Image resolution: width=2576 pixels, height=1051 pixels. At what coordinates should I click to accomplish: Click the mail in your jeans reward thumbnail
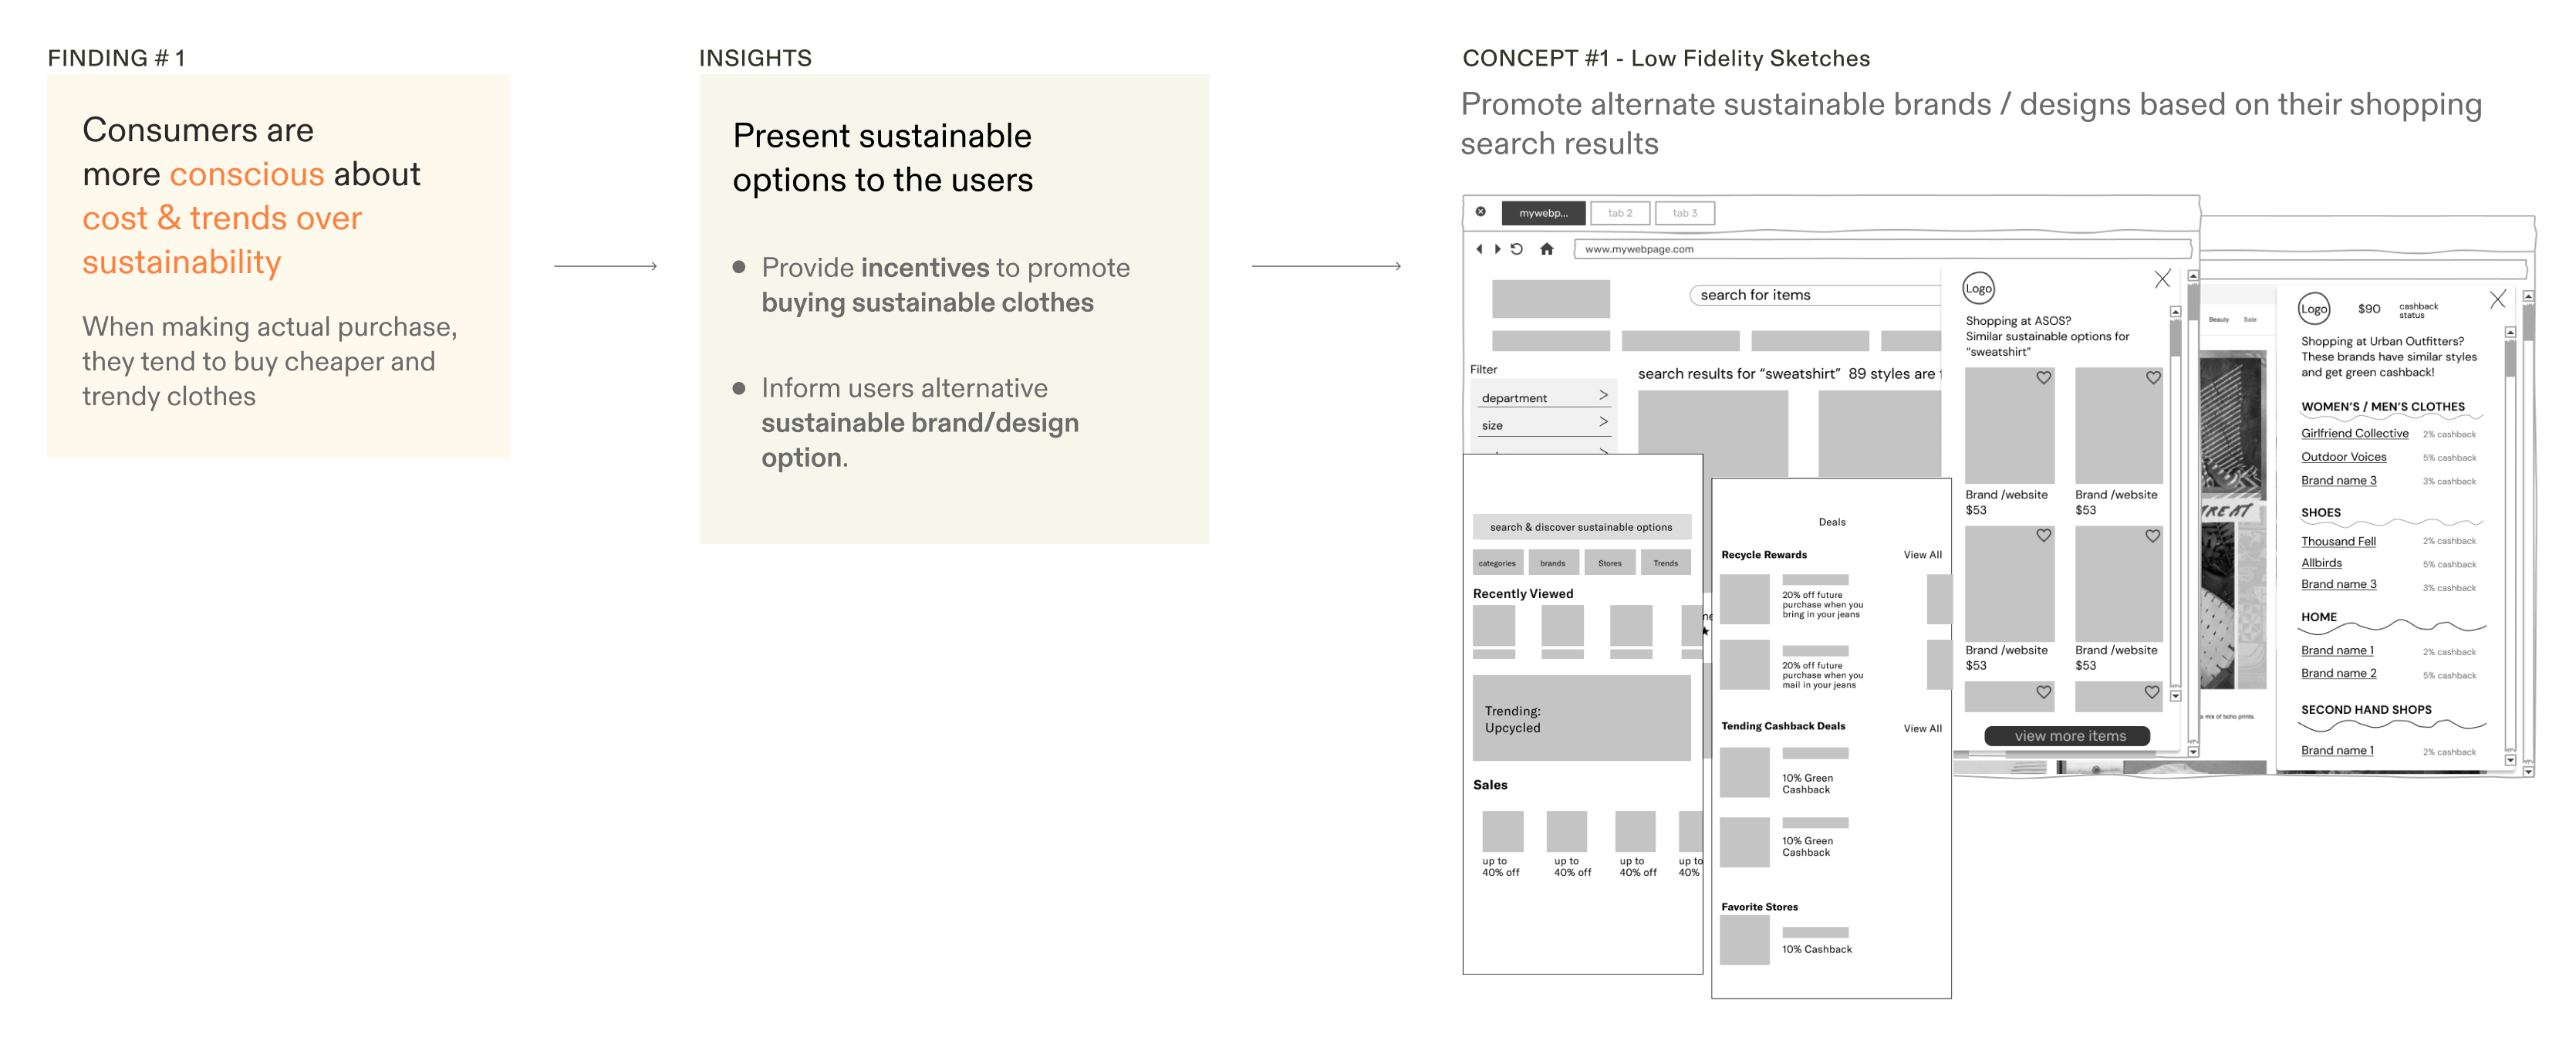click(x=1744, y=665)
